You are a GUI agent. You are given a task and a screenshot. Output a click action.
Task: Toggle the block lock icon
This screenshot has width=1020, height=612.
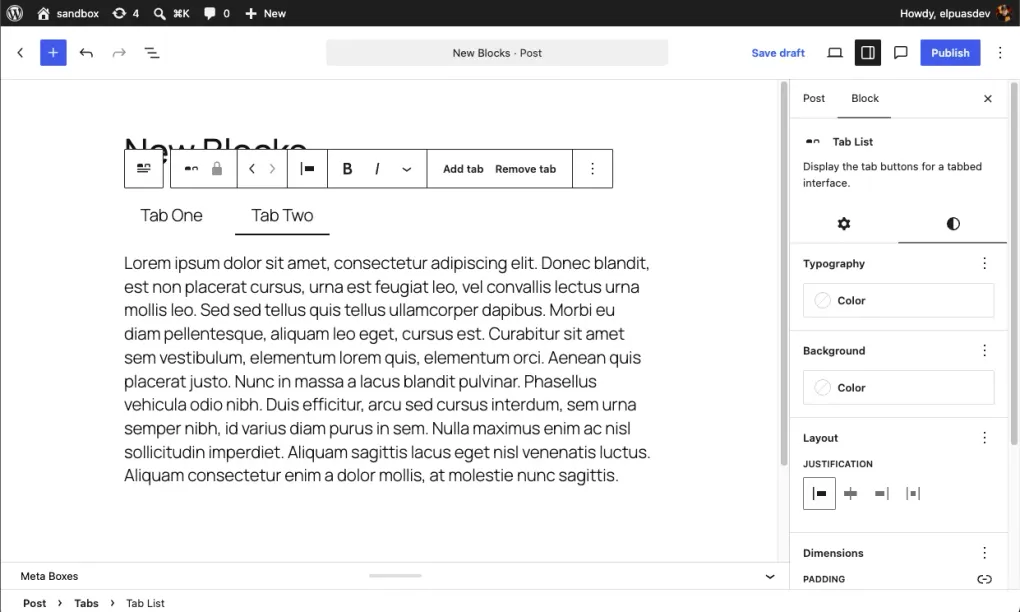tap(217, 168)
